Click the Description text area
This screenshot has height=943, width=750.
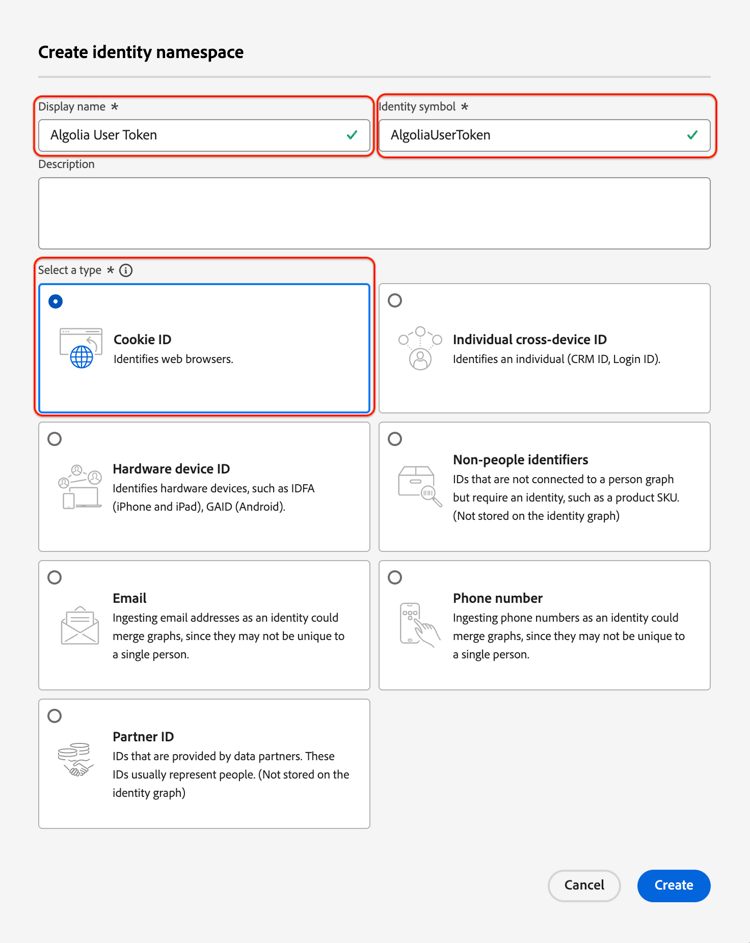pyautogui.click(x=374, y=213)
